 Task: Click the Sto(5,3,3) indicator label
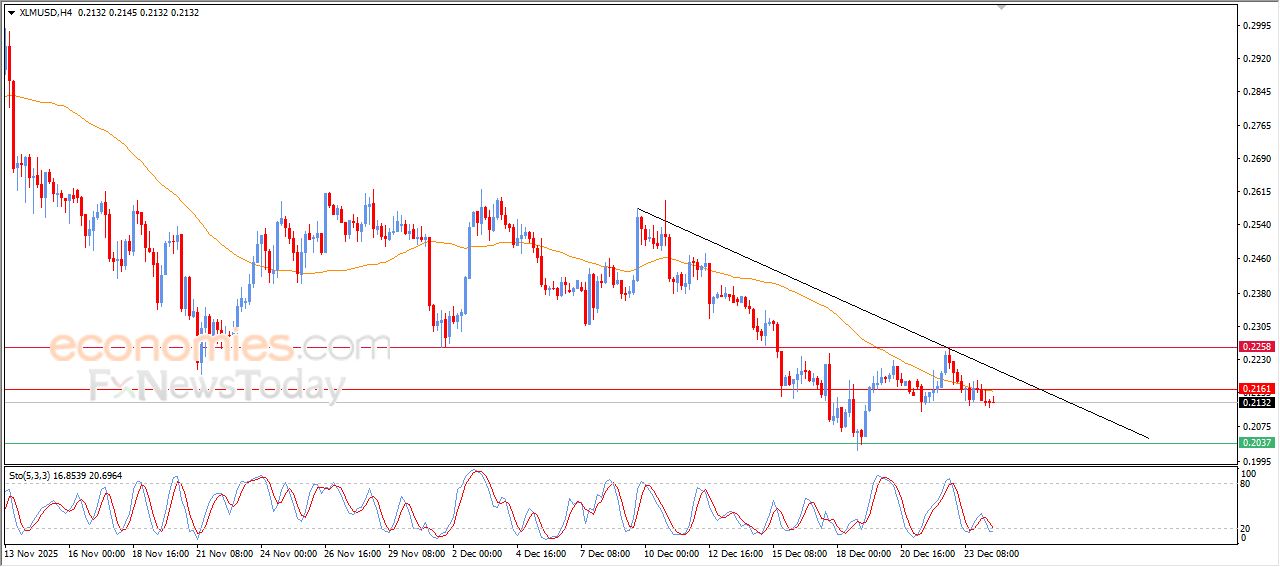(x=30, y=476)
